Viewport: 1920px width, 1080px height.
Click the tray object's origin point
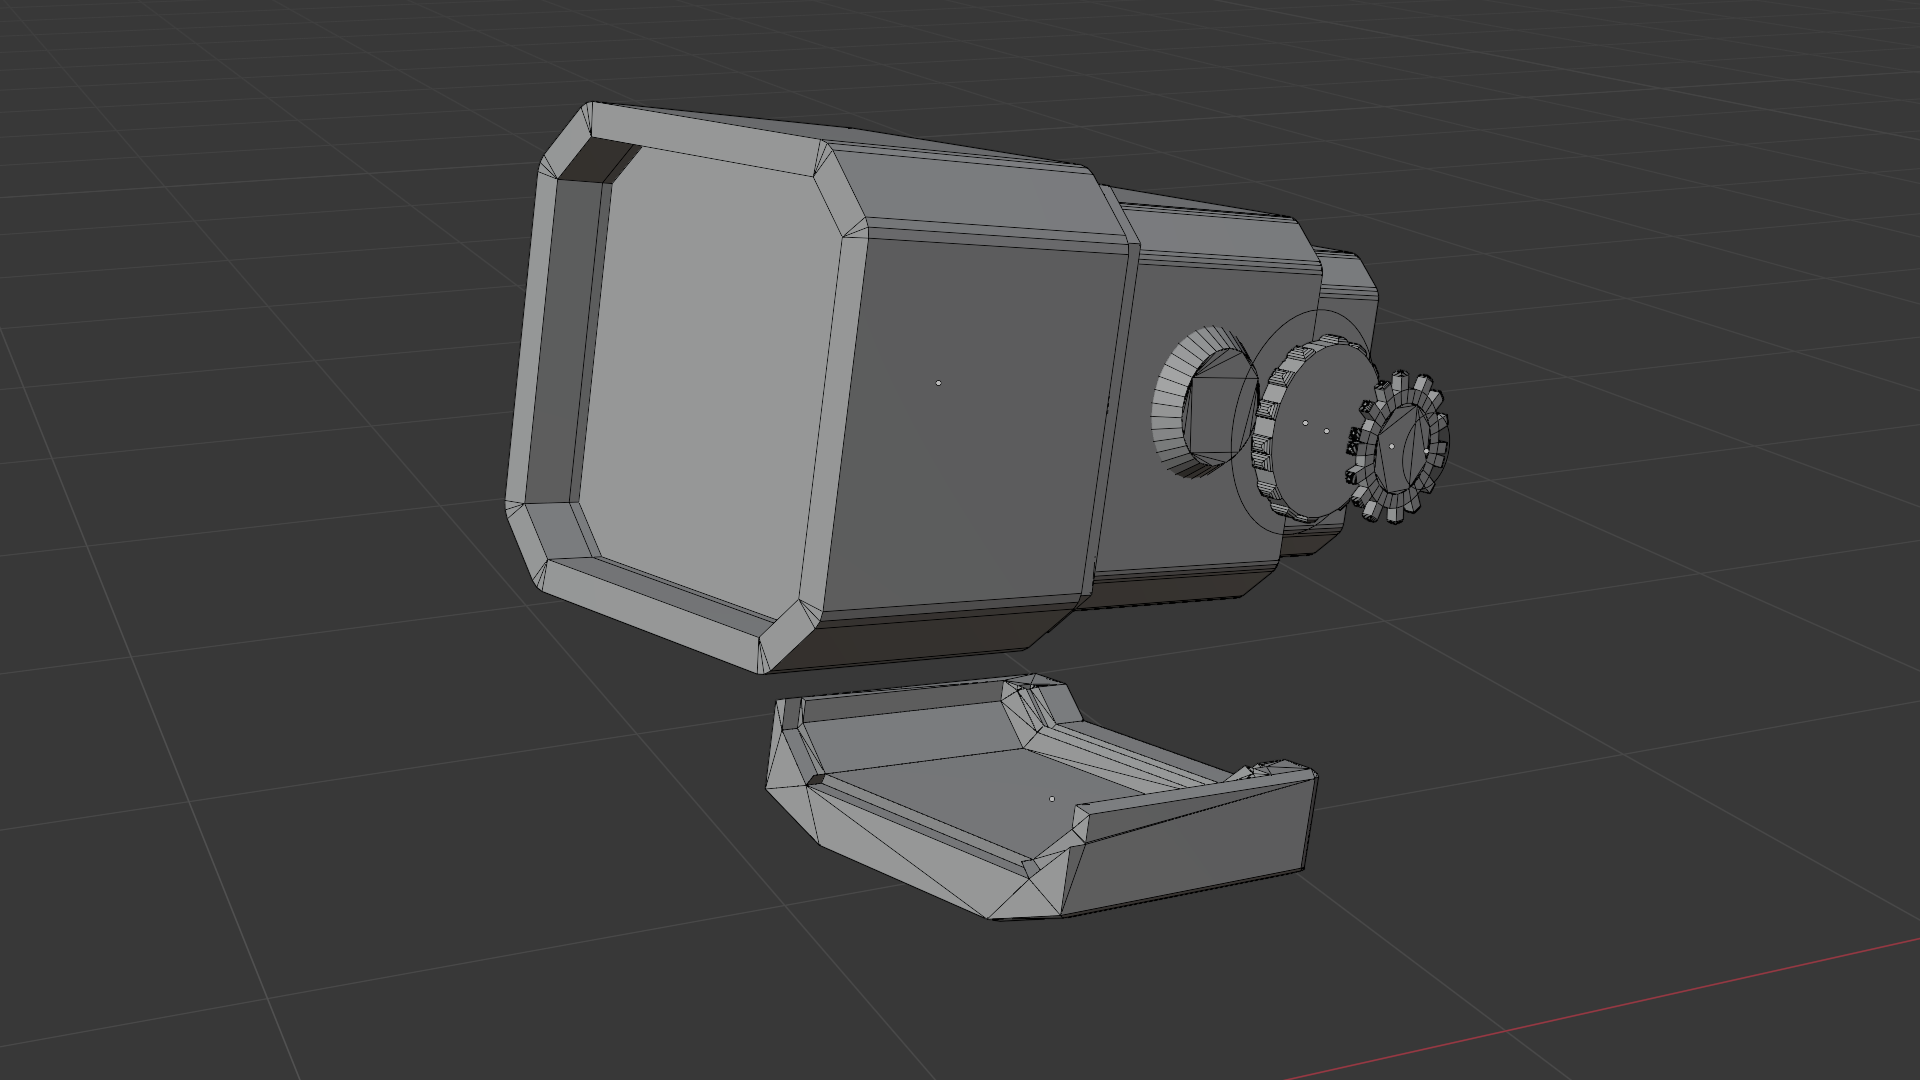[1051, 799]
